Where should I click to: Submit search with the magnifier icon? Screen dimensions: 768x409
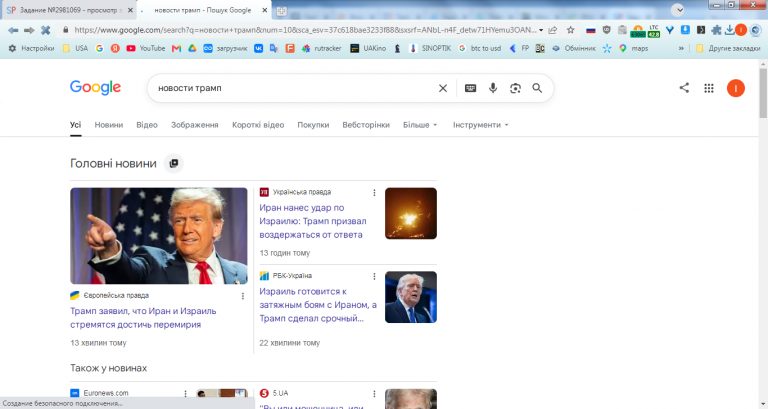click(x=537, y=88)
